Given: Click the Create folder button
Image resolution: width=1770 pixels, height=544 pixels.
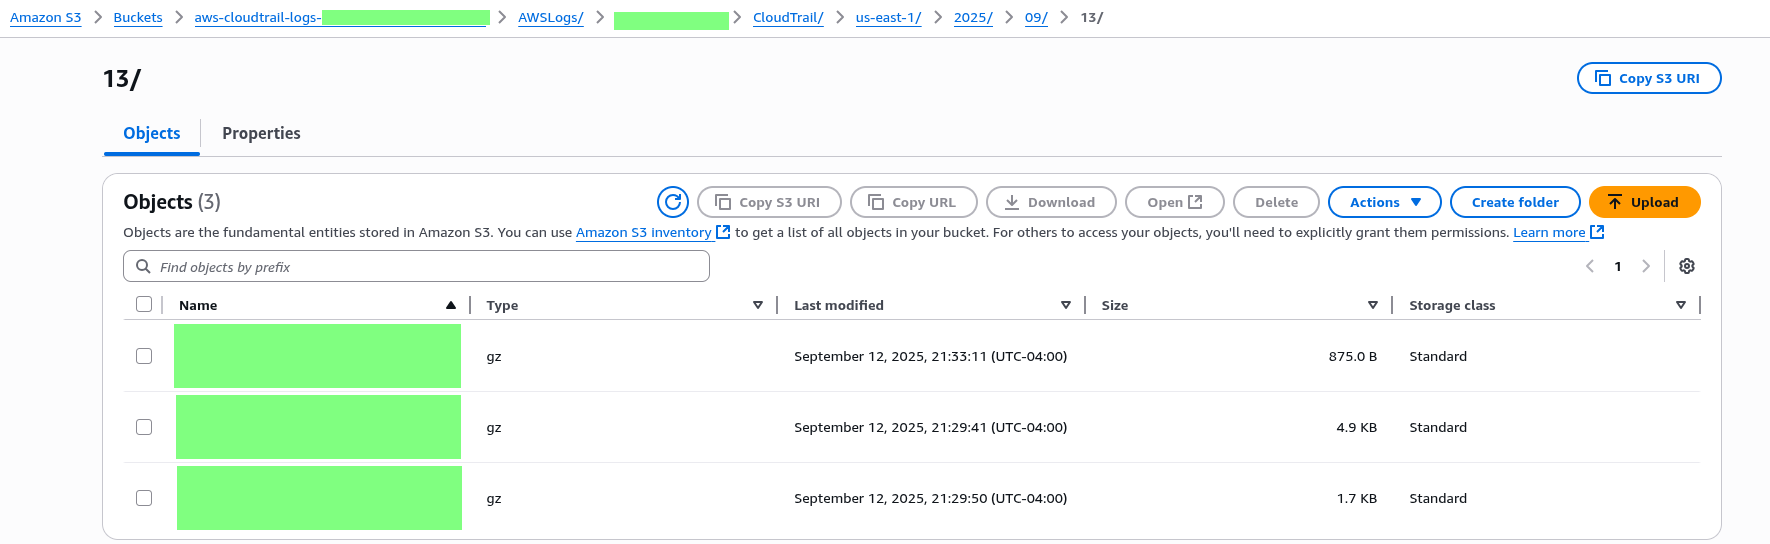Looking at the screenshot, I should click(x=1514, y=202).
